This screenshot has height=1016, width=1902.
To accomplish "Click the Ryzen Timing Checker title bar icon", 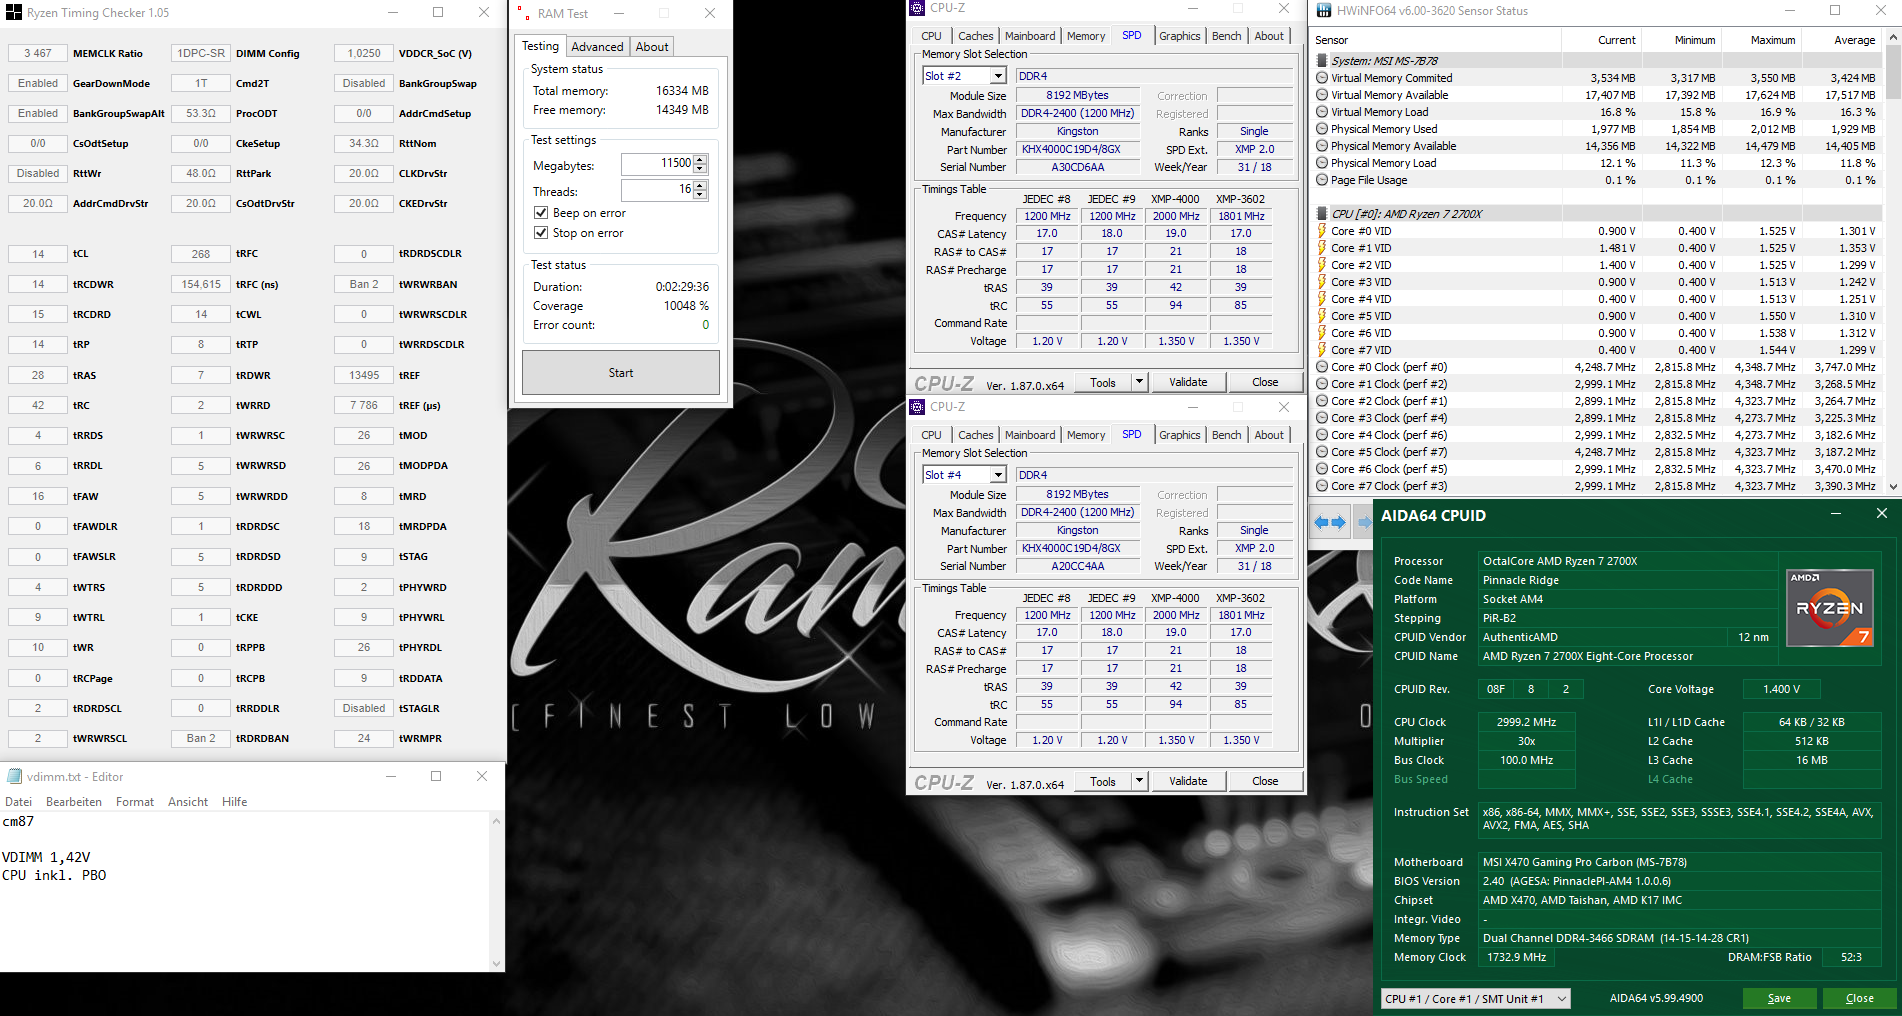I will point(14,13).
